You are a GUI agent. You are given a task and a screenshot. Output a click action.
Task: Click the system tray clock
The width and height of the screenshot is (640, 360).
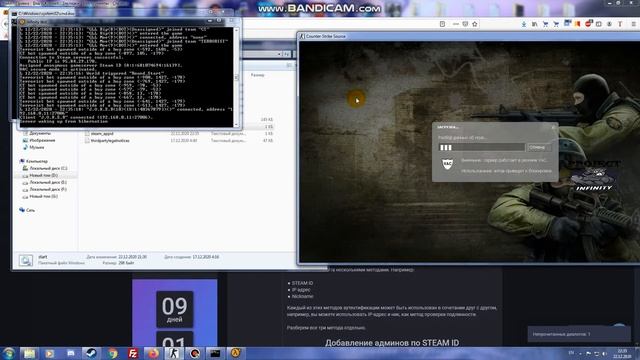tap(622, 353)
